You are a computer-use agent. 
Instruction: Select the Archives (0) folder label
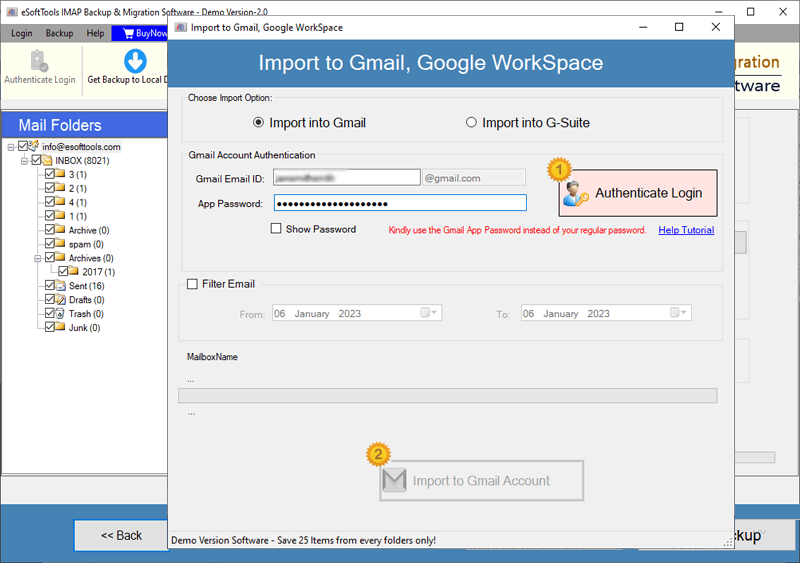point(91,258)
